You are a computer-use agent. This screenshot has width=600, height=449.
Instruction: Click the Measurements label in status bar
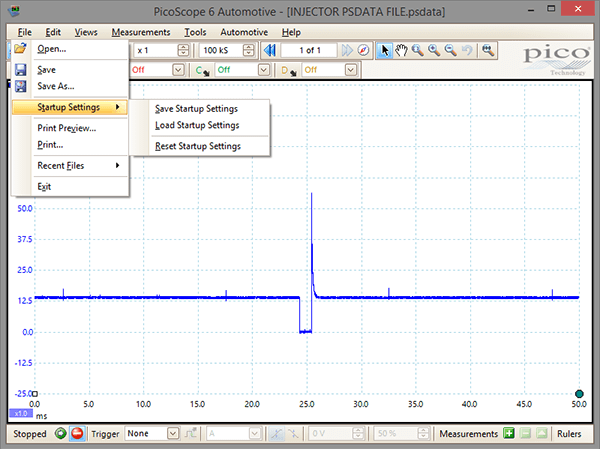click(x=468, y=434)
